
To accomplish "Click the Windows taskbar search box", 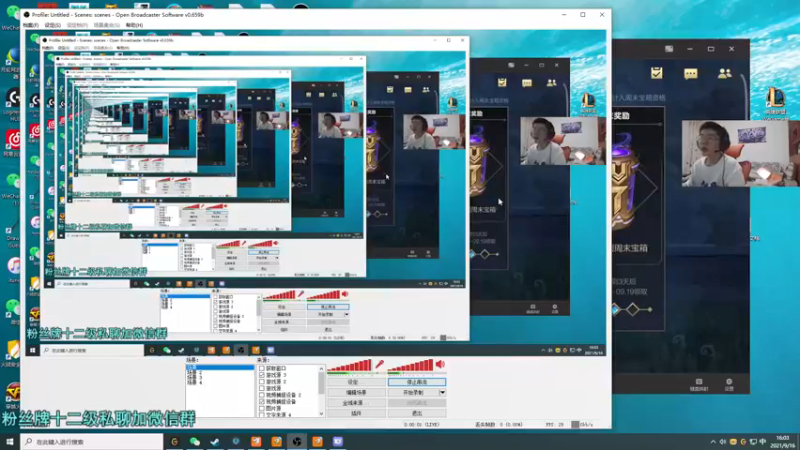I will tap(92, 441).
